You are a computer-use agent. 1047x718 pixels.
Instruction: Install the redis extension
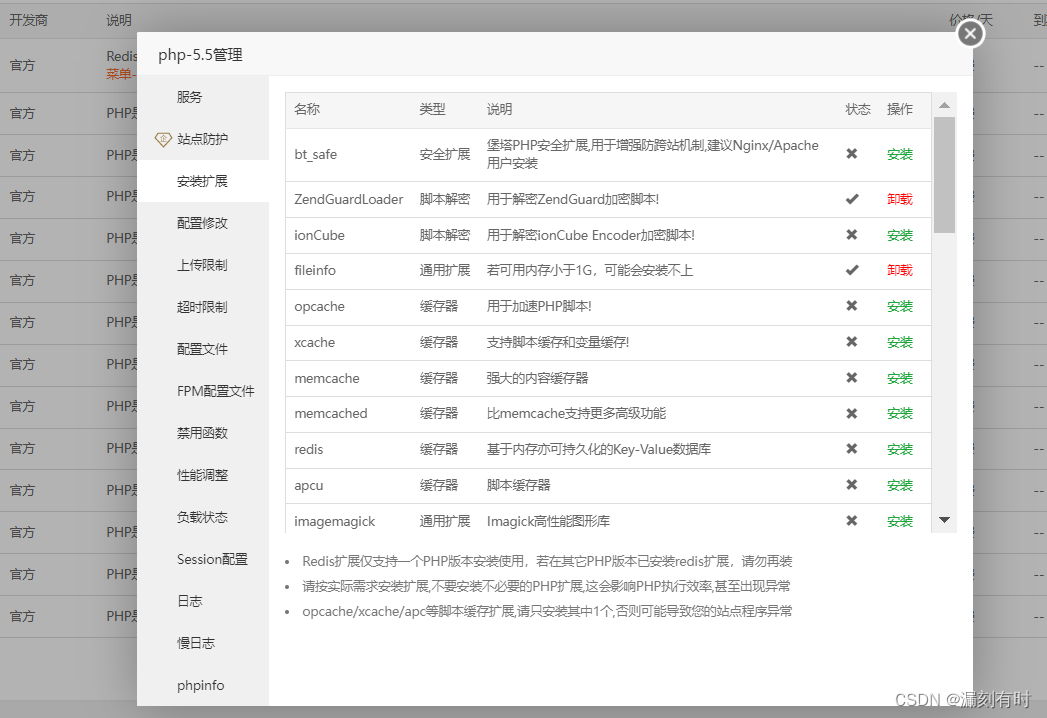coord(898,449)
